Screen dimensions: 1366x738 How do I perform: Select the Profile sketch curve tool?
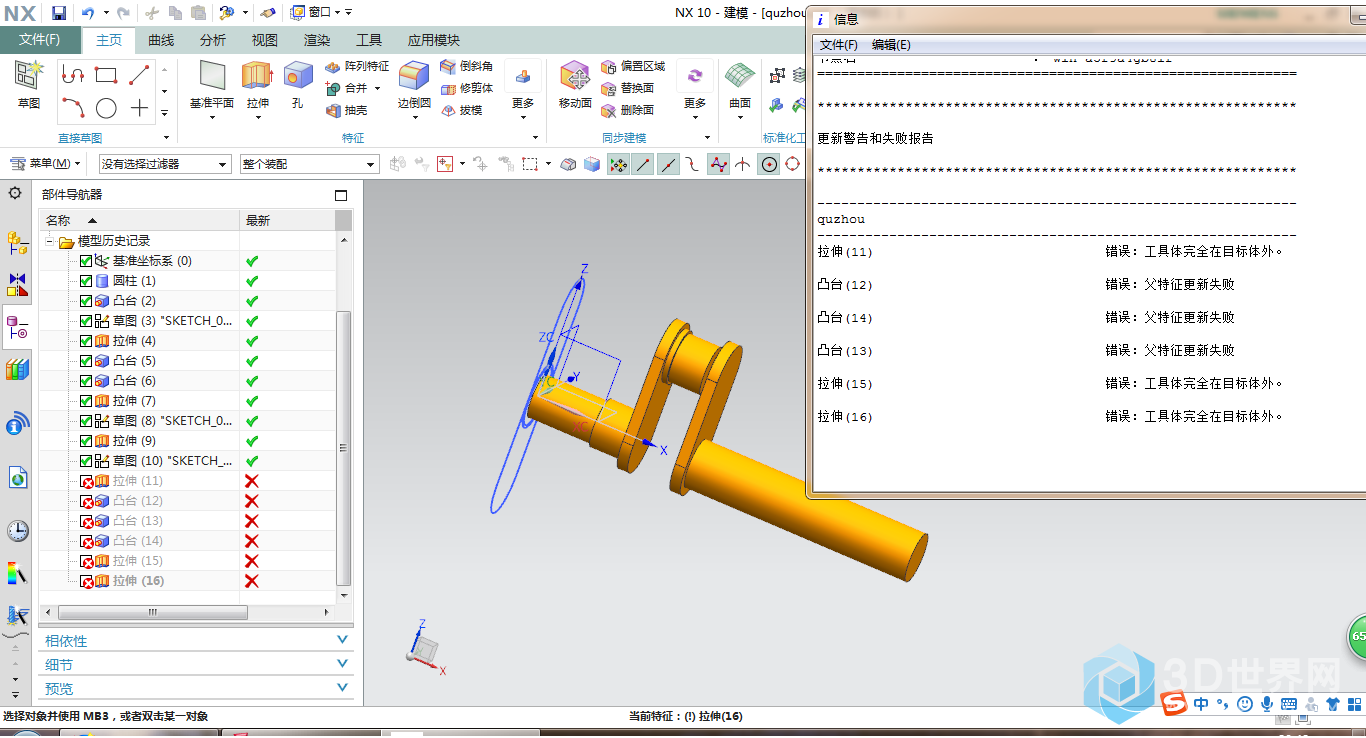[x=73, y=75]
